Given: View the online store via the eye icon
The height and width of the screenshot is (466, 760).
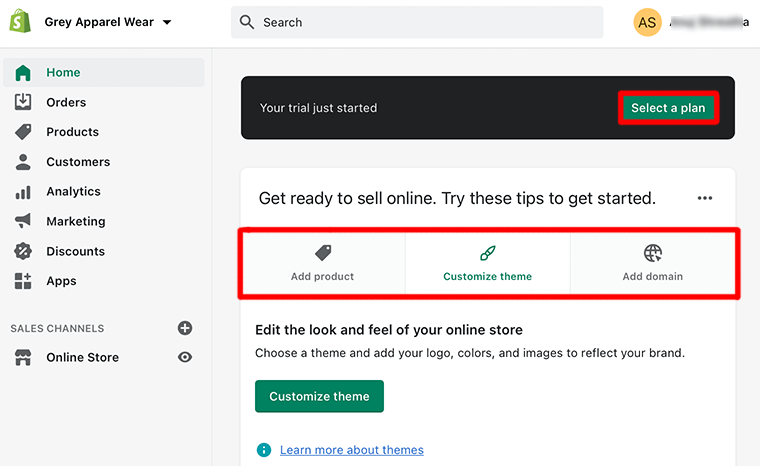Looking at the screenshot, I should point(185,357).
